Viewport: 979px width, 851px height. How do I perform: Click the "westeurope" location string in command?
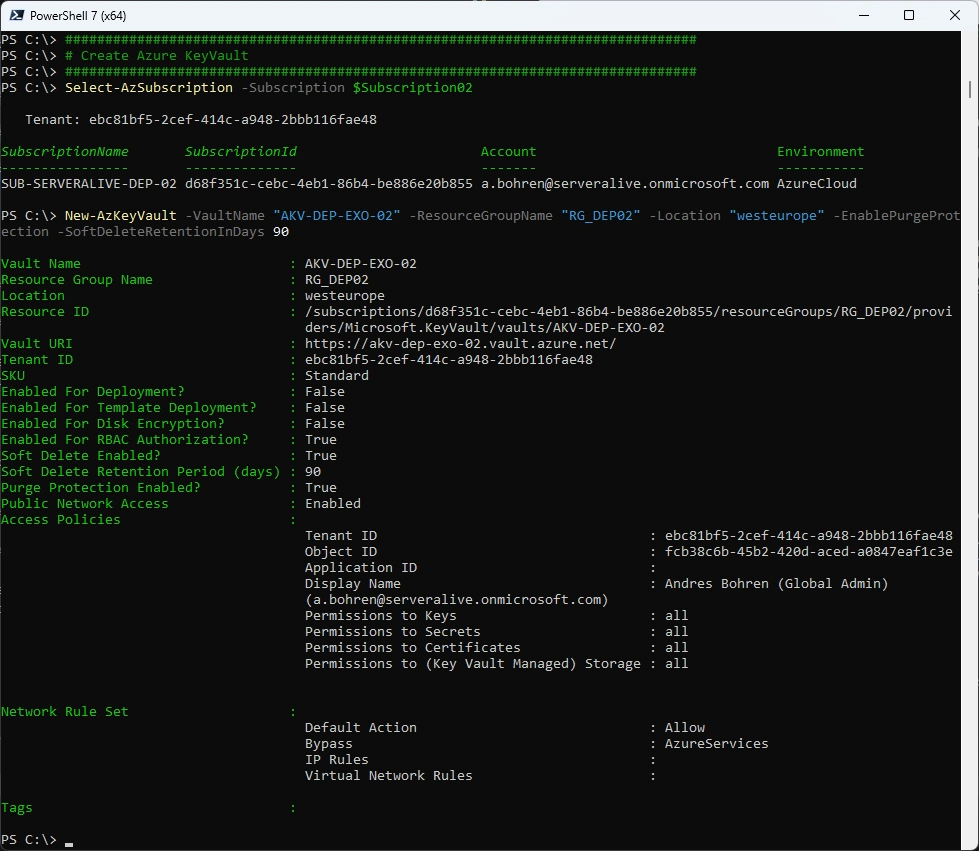[x=777, y=215]
